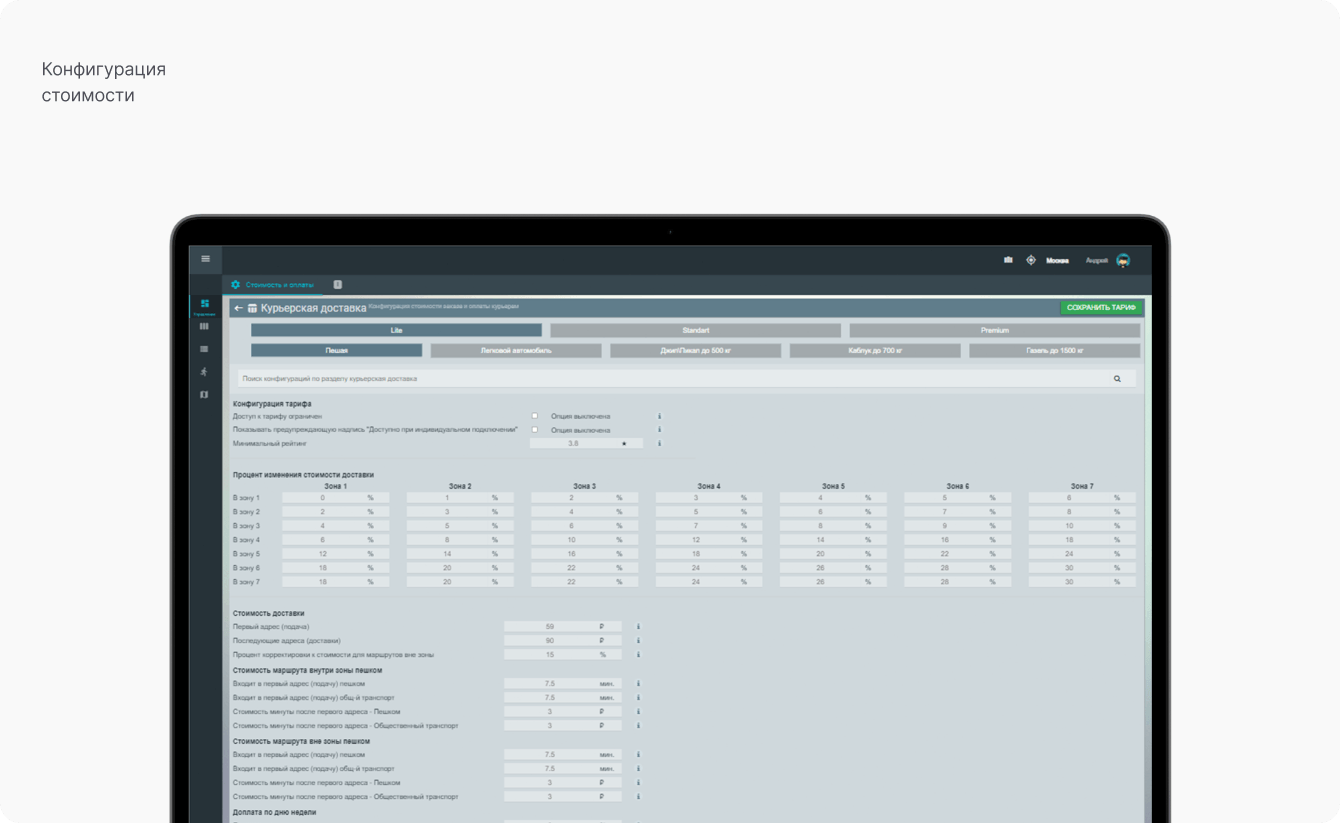The height and width of the screenshot is (823, 1340).
Task: Click the Первый адрес (подача) price field
Action: pyautogui.click(x=563, y=627)
